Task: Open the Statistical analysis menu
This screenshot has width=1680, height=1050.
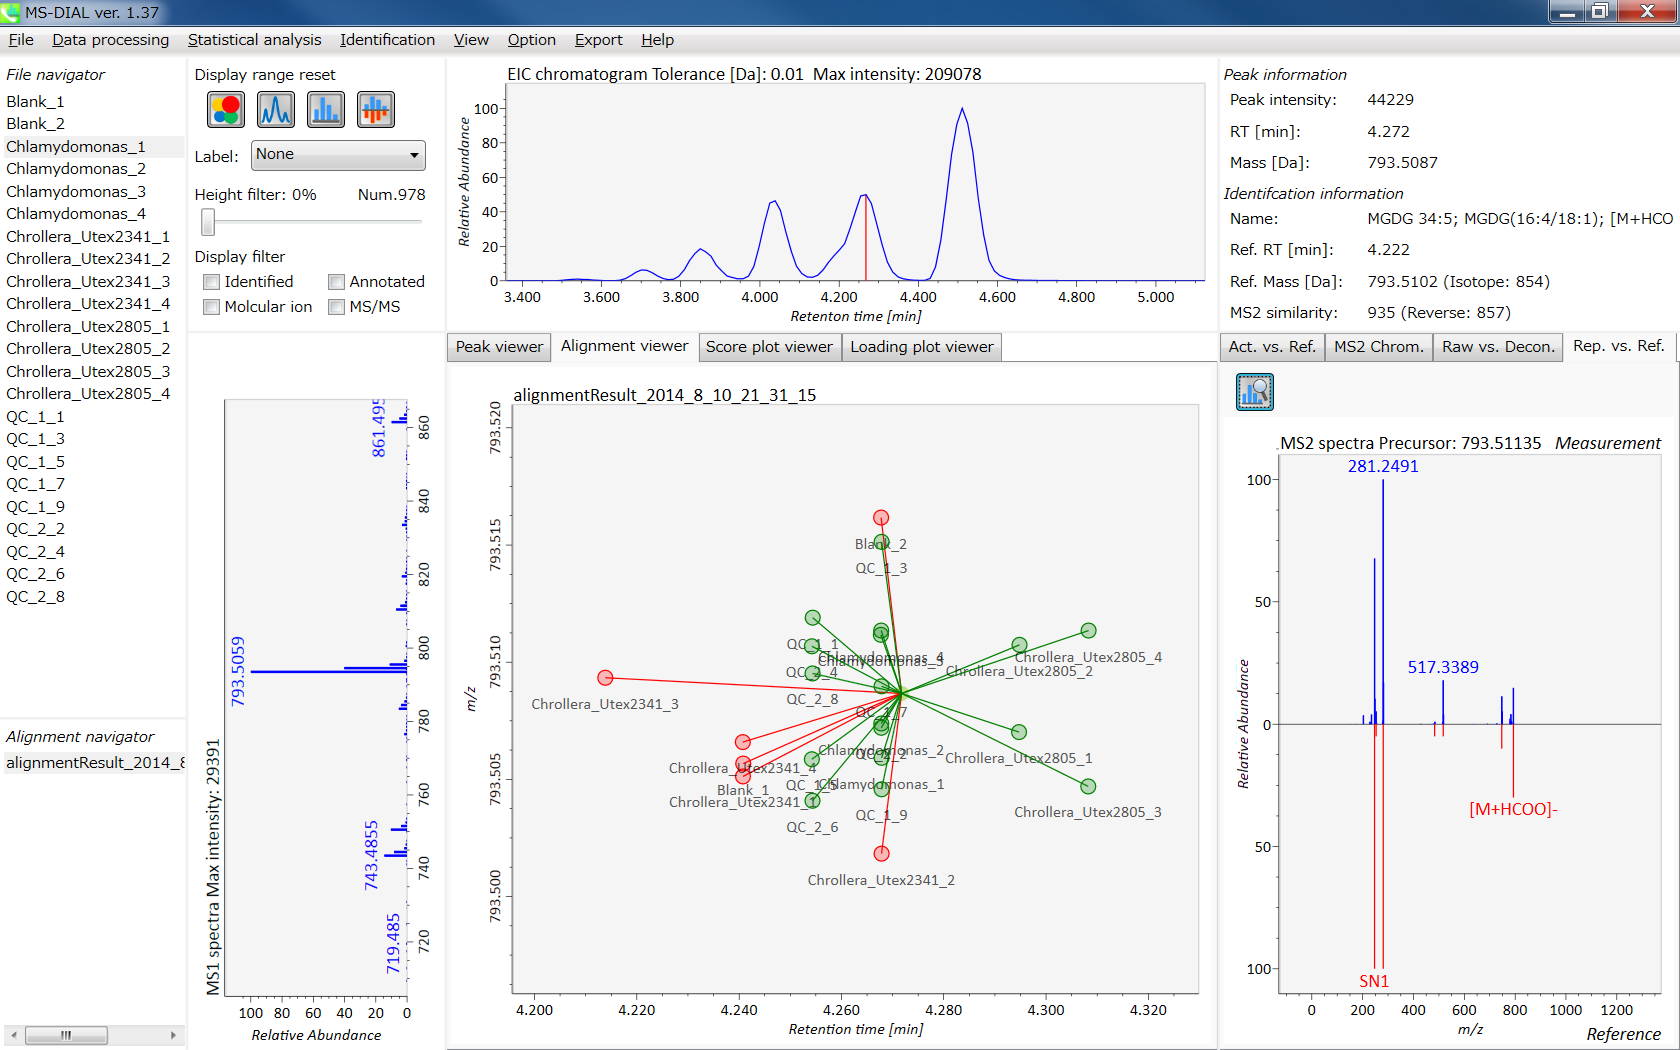Action: click(254, 40)
